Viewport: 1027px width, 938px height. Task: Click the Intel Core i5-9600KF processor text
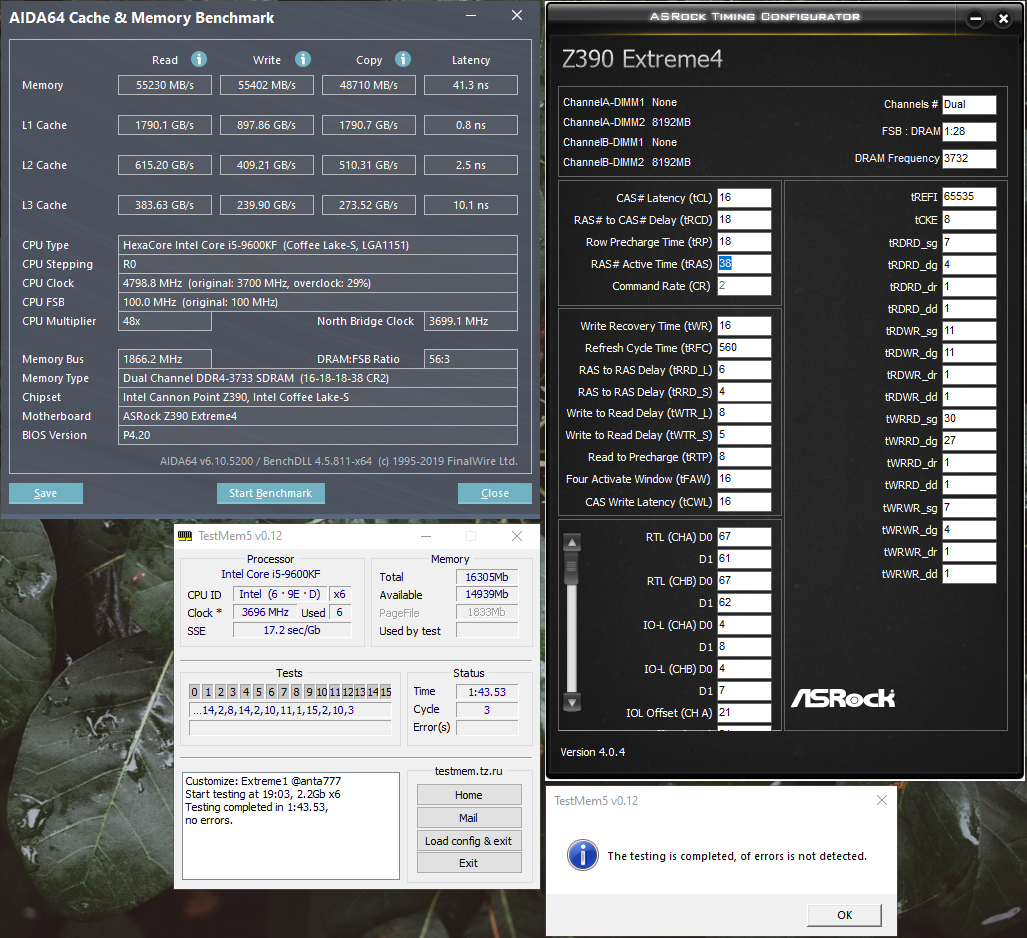271,574
